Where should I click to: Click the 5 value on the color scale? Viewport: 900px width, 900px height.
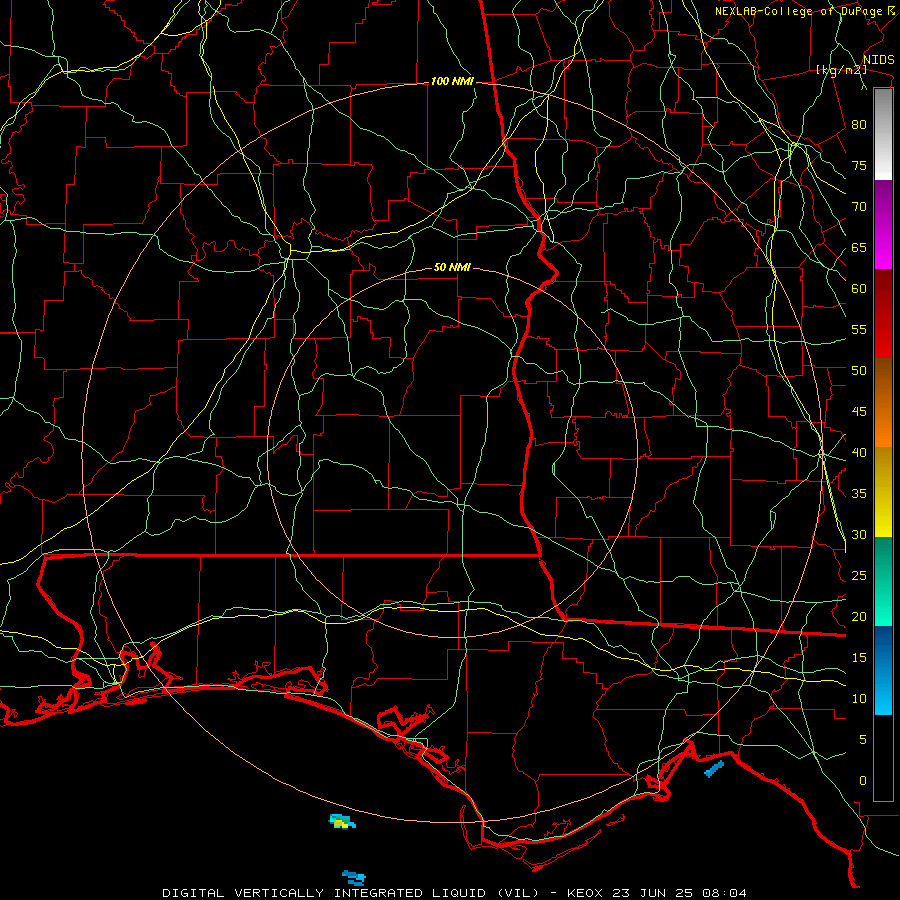tap(863, 740)
